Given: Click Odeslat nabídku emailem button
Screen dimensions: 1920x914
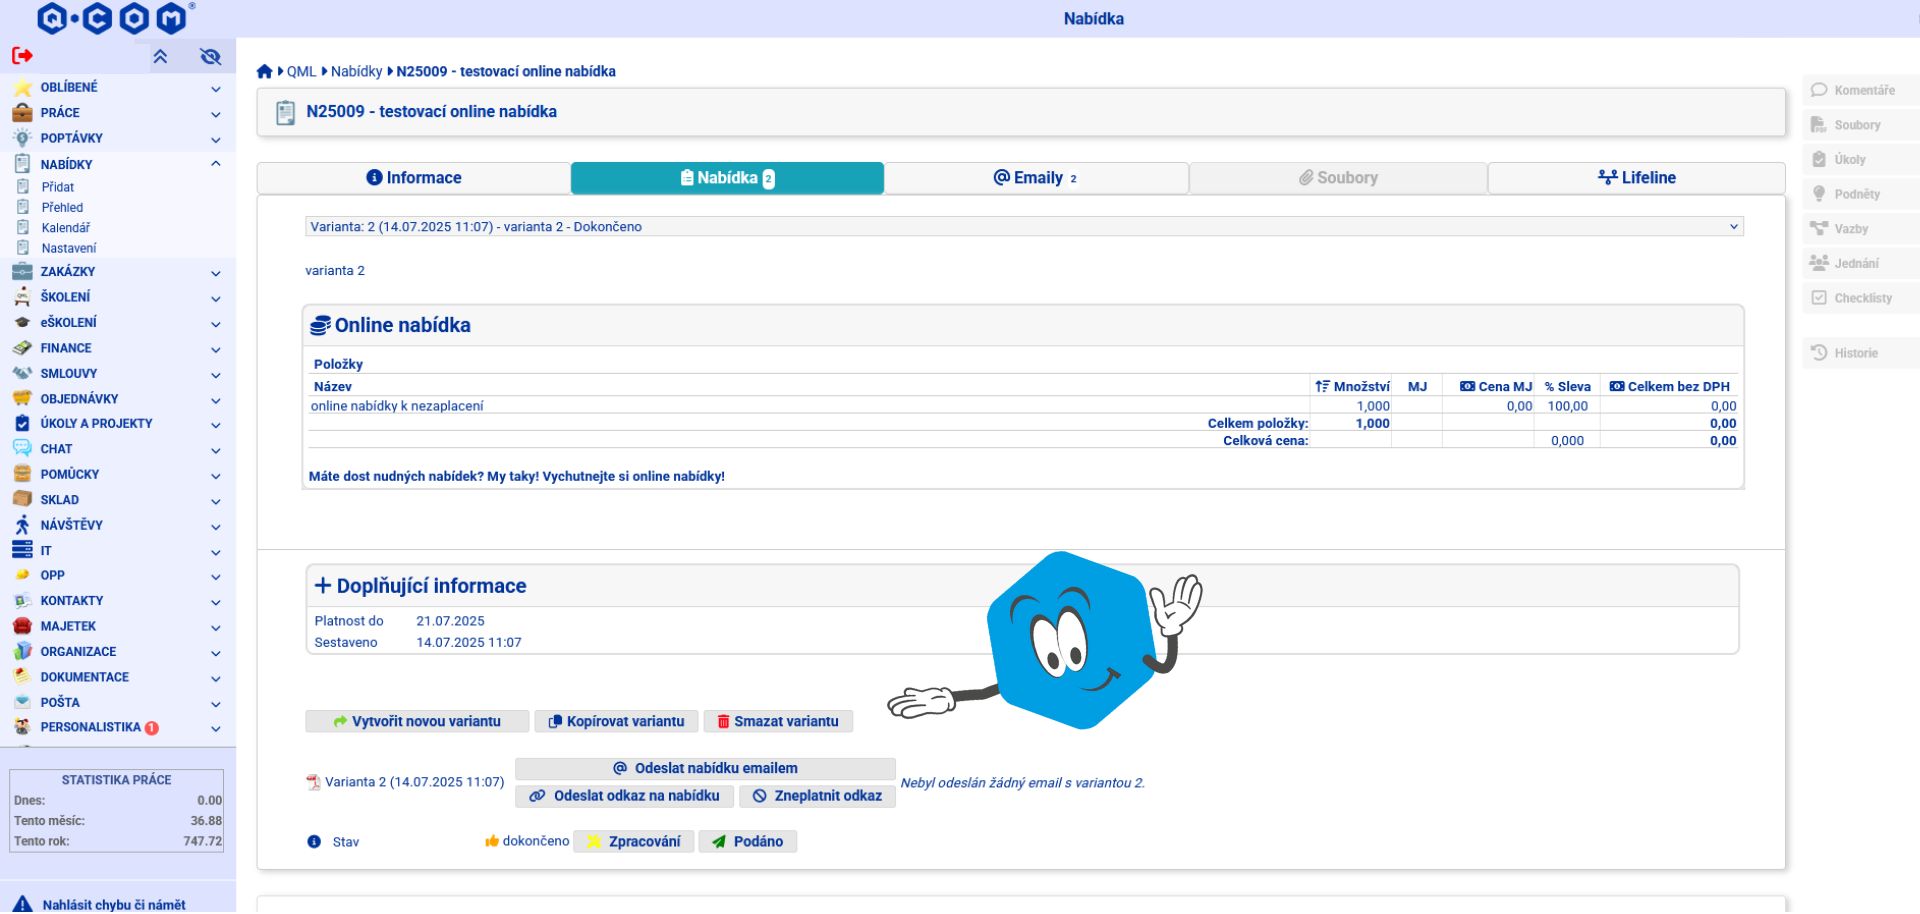Looking at the screenshot, I should tap(705, 769).
